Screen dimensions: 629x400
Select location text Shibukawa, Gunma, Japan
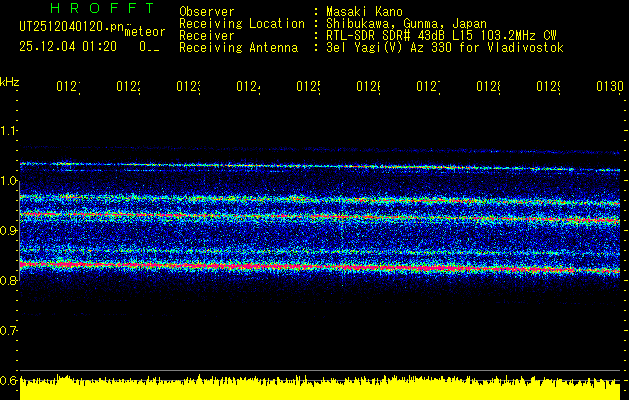(x=406, y=24)
